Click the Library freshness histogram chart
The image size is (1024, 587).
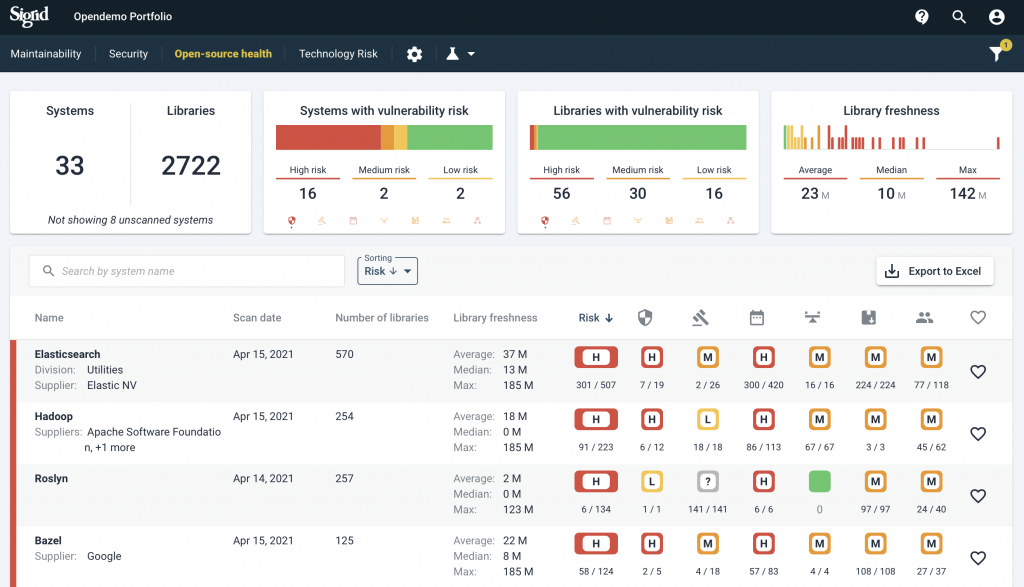(x=891, y=137)
